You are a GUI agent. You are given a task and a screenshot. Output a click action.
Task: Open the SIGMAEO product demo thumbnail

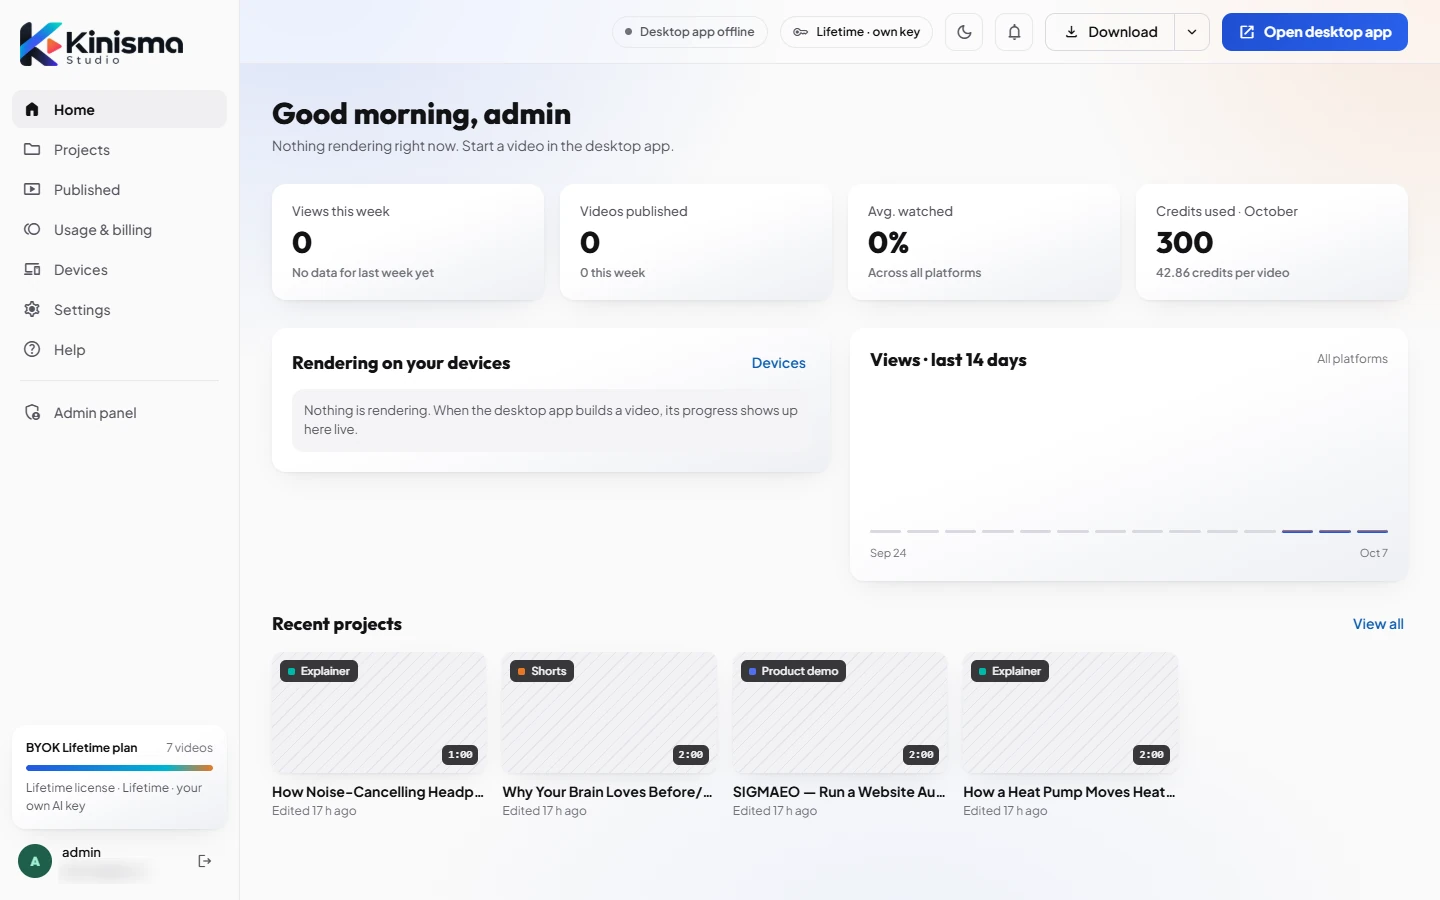[840, 713]
